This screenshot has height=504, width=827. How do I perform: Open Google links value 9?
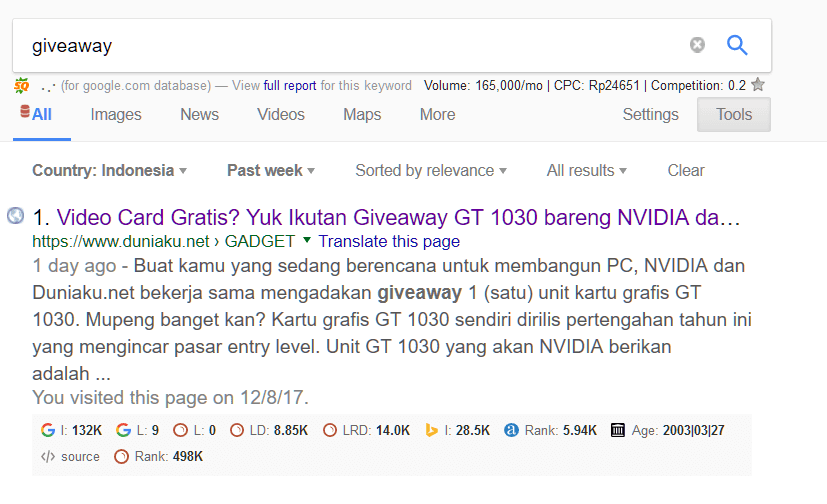[x=138, y=430]
